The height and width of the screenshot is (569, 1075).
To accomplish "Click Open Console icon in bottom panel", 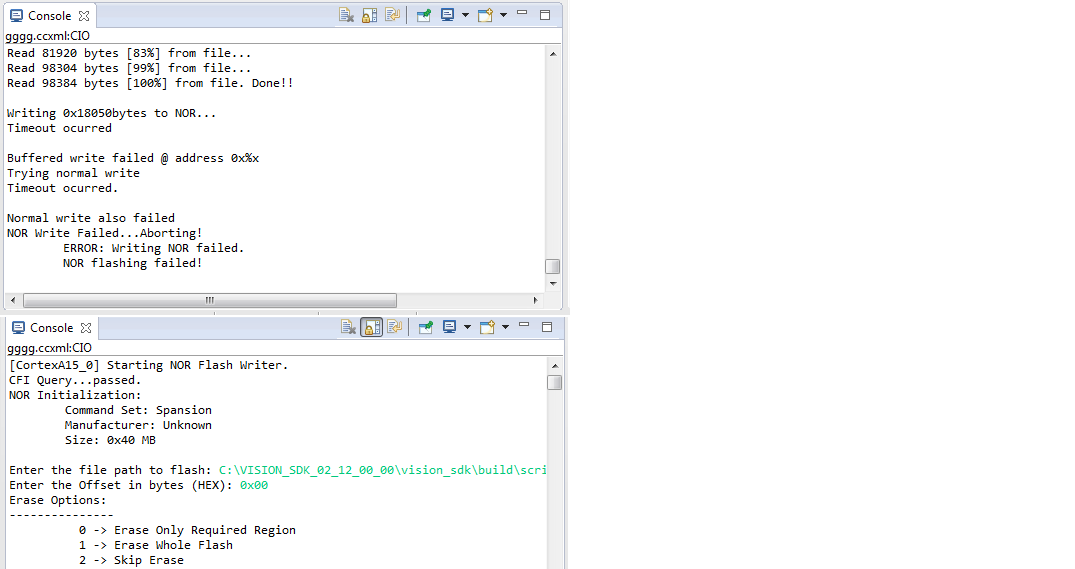I will tap(487, 327).
